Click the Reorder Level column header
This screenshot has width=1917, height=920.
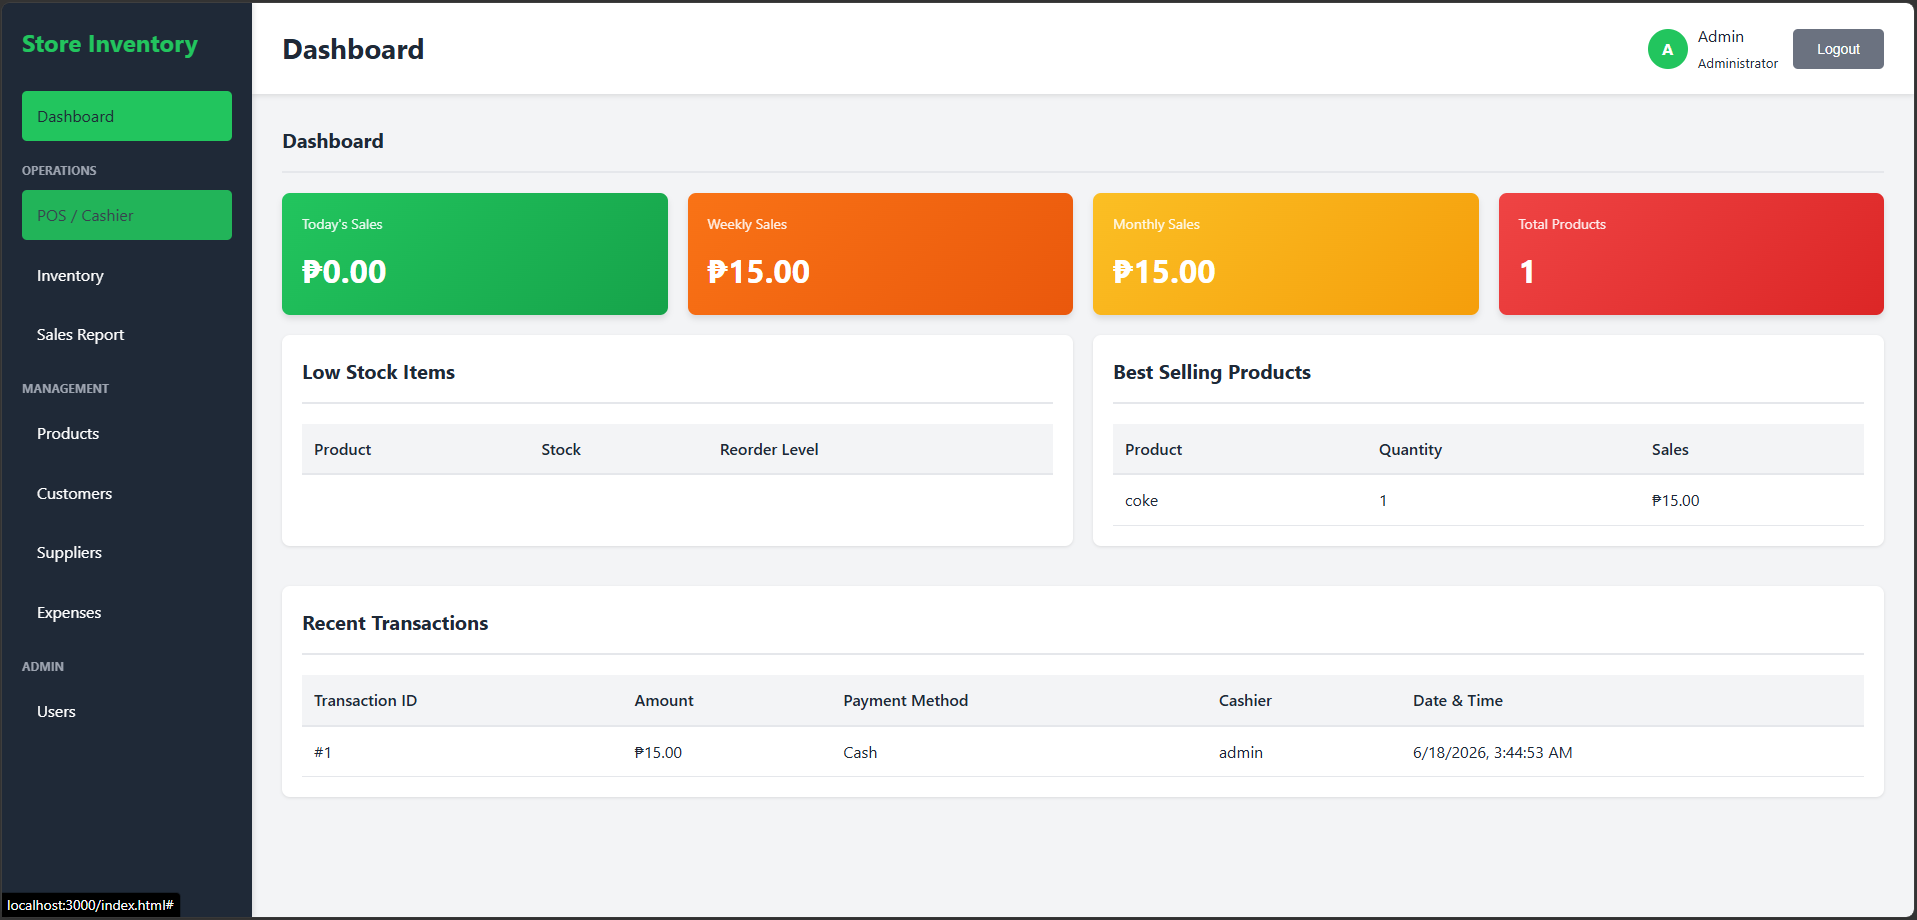pyautogui.click(x=769, y=449)
